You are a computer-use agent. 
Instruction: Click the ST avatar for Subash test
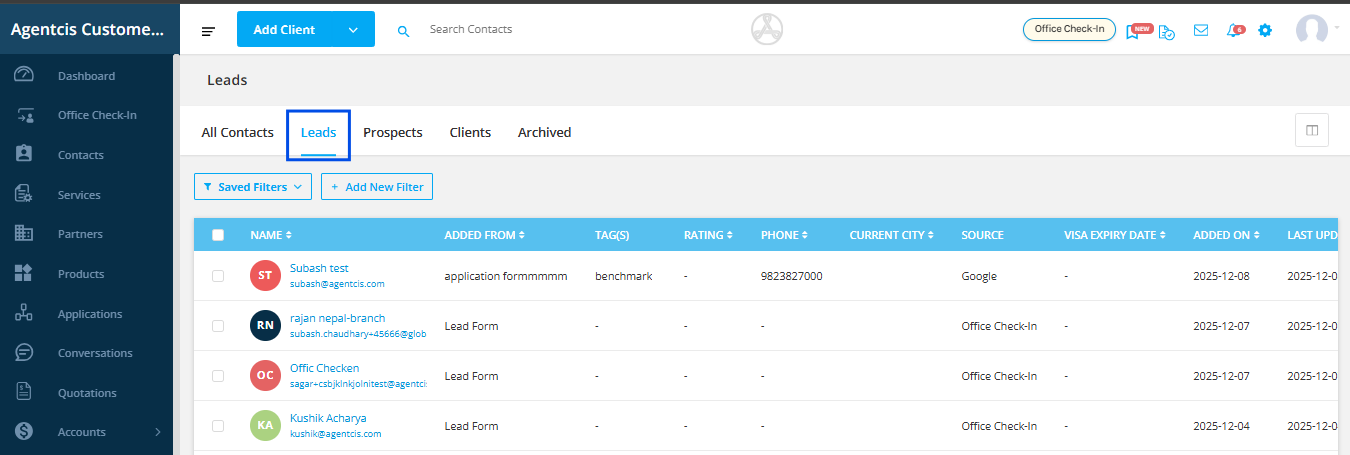(265, 275)
